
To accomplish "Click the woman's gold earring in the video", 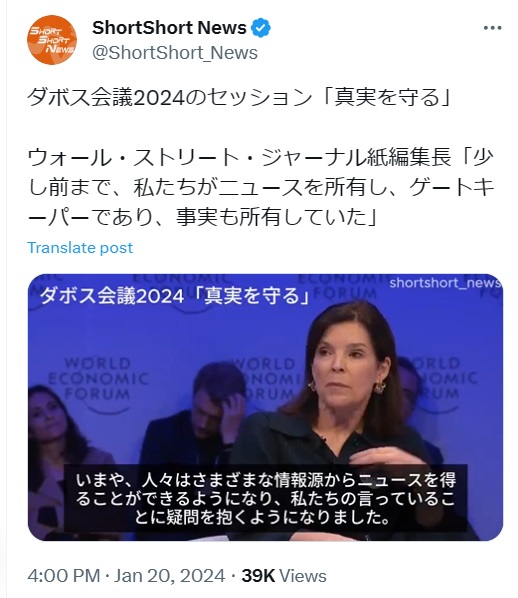I will click(380, 387).
